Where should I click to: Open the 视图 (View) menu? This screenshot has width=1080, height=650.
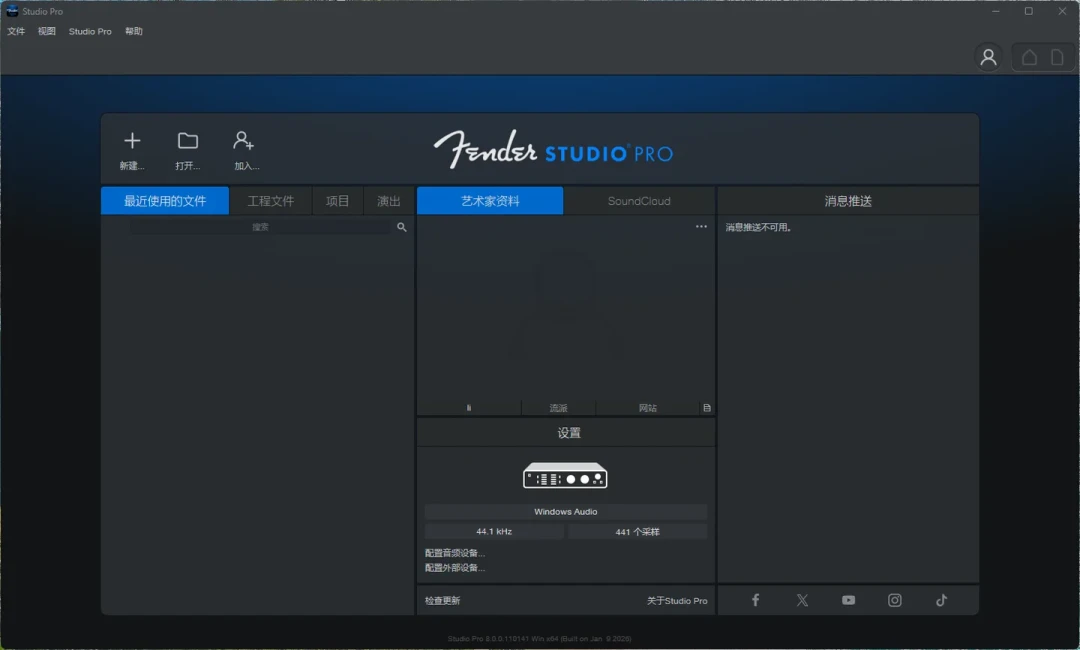coord(46,31)
